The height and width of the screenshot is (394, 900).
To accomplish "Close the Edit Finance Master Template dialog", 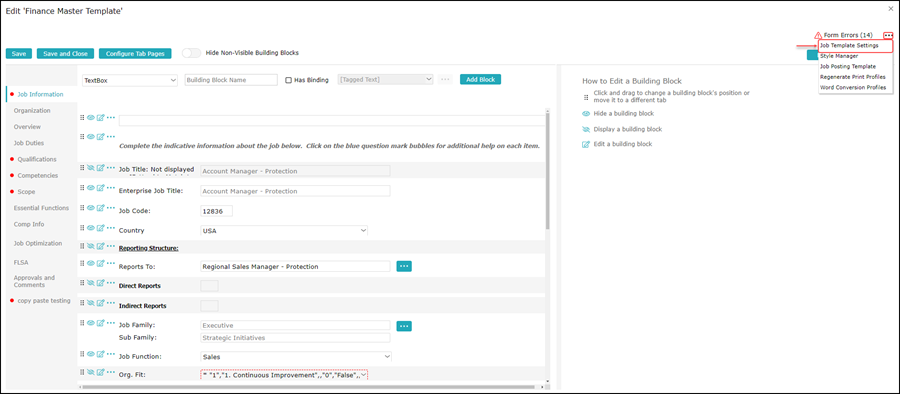I will tap(890, 8).
